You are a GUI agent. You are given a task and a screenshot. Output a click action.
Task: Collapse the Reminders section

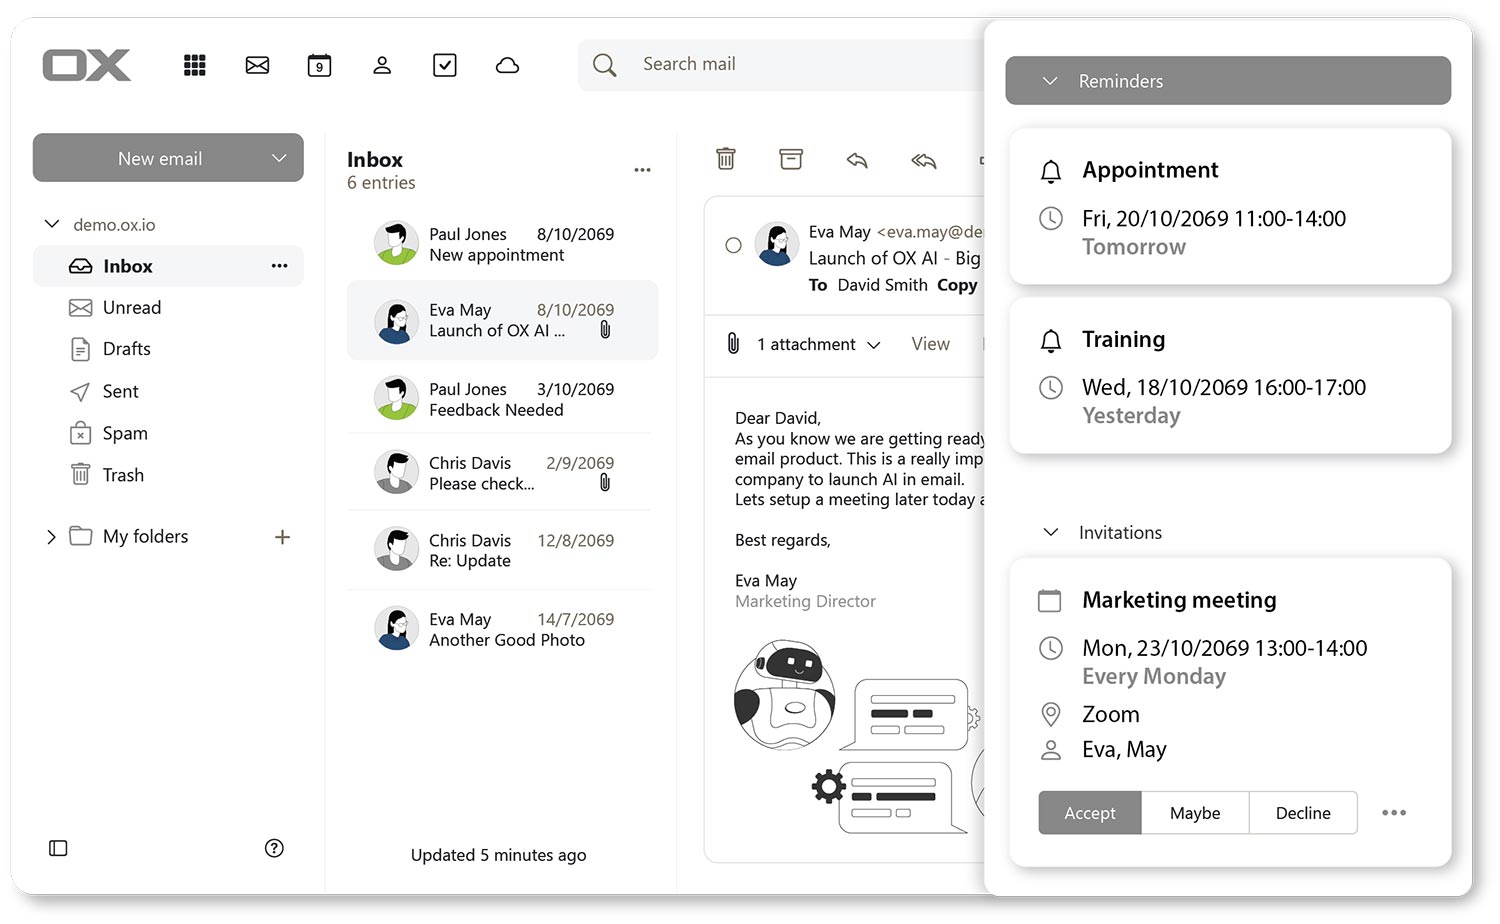click(1050, 81)
